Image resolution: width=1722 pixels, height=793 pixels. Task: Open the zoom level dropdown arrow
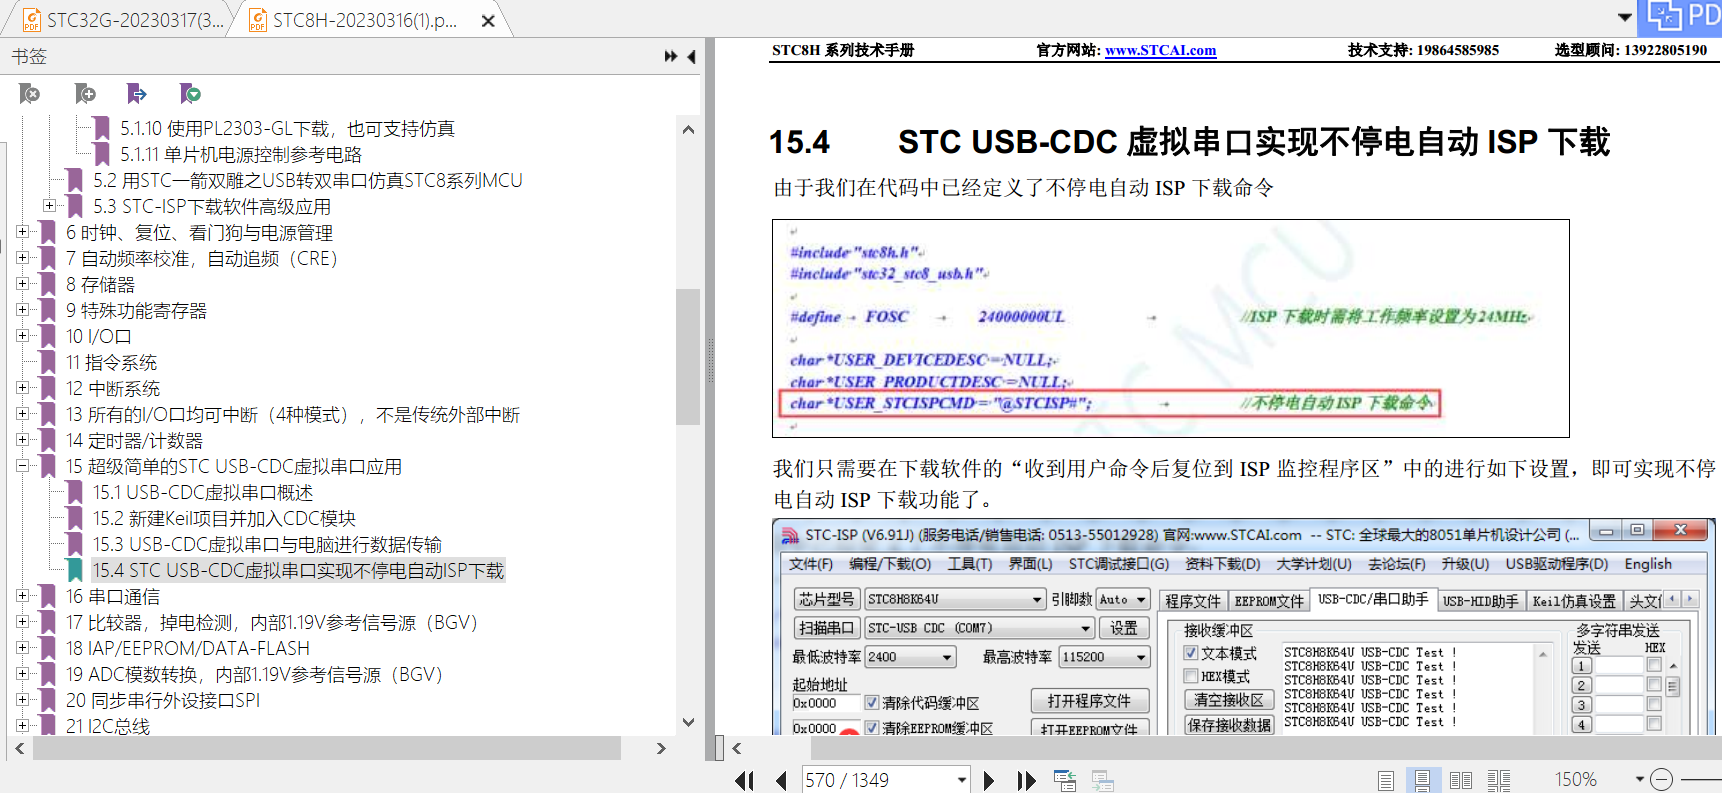point(1640,779)
